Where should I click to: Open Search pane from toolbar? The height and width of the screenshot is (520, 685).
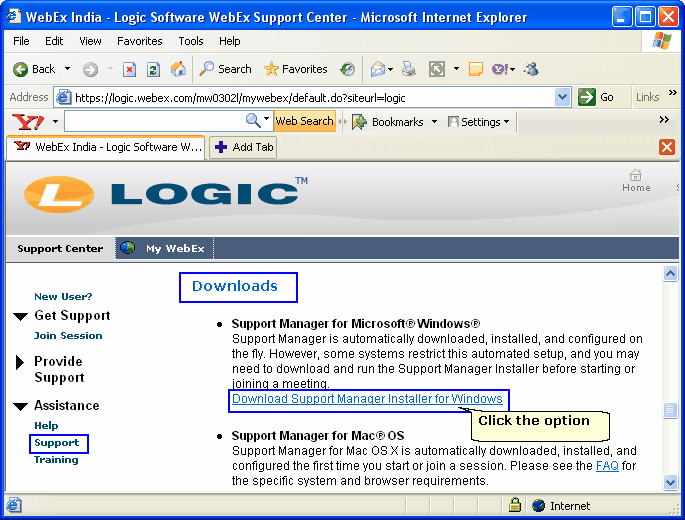(225, 69)
